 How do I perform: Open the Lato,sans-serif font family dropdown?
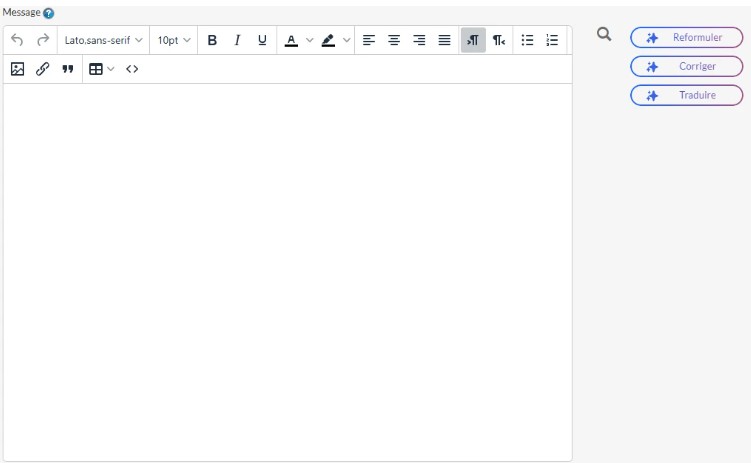(103, 40)
